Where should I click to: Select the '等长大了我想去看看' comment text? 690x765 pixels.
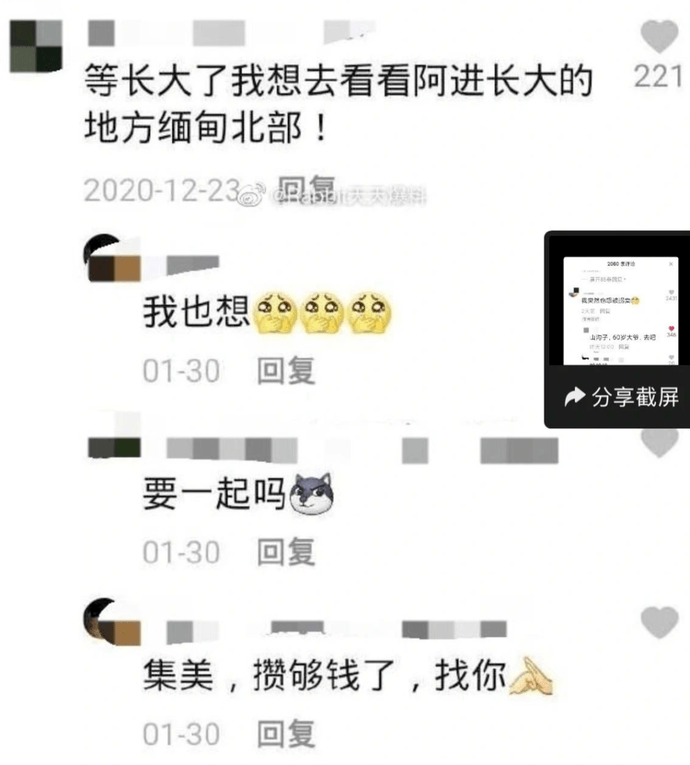(338, 103)
